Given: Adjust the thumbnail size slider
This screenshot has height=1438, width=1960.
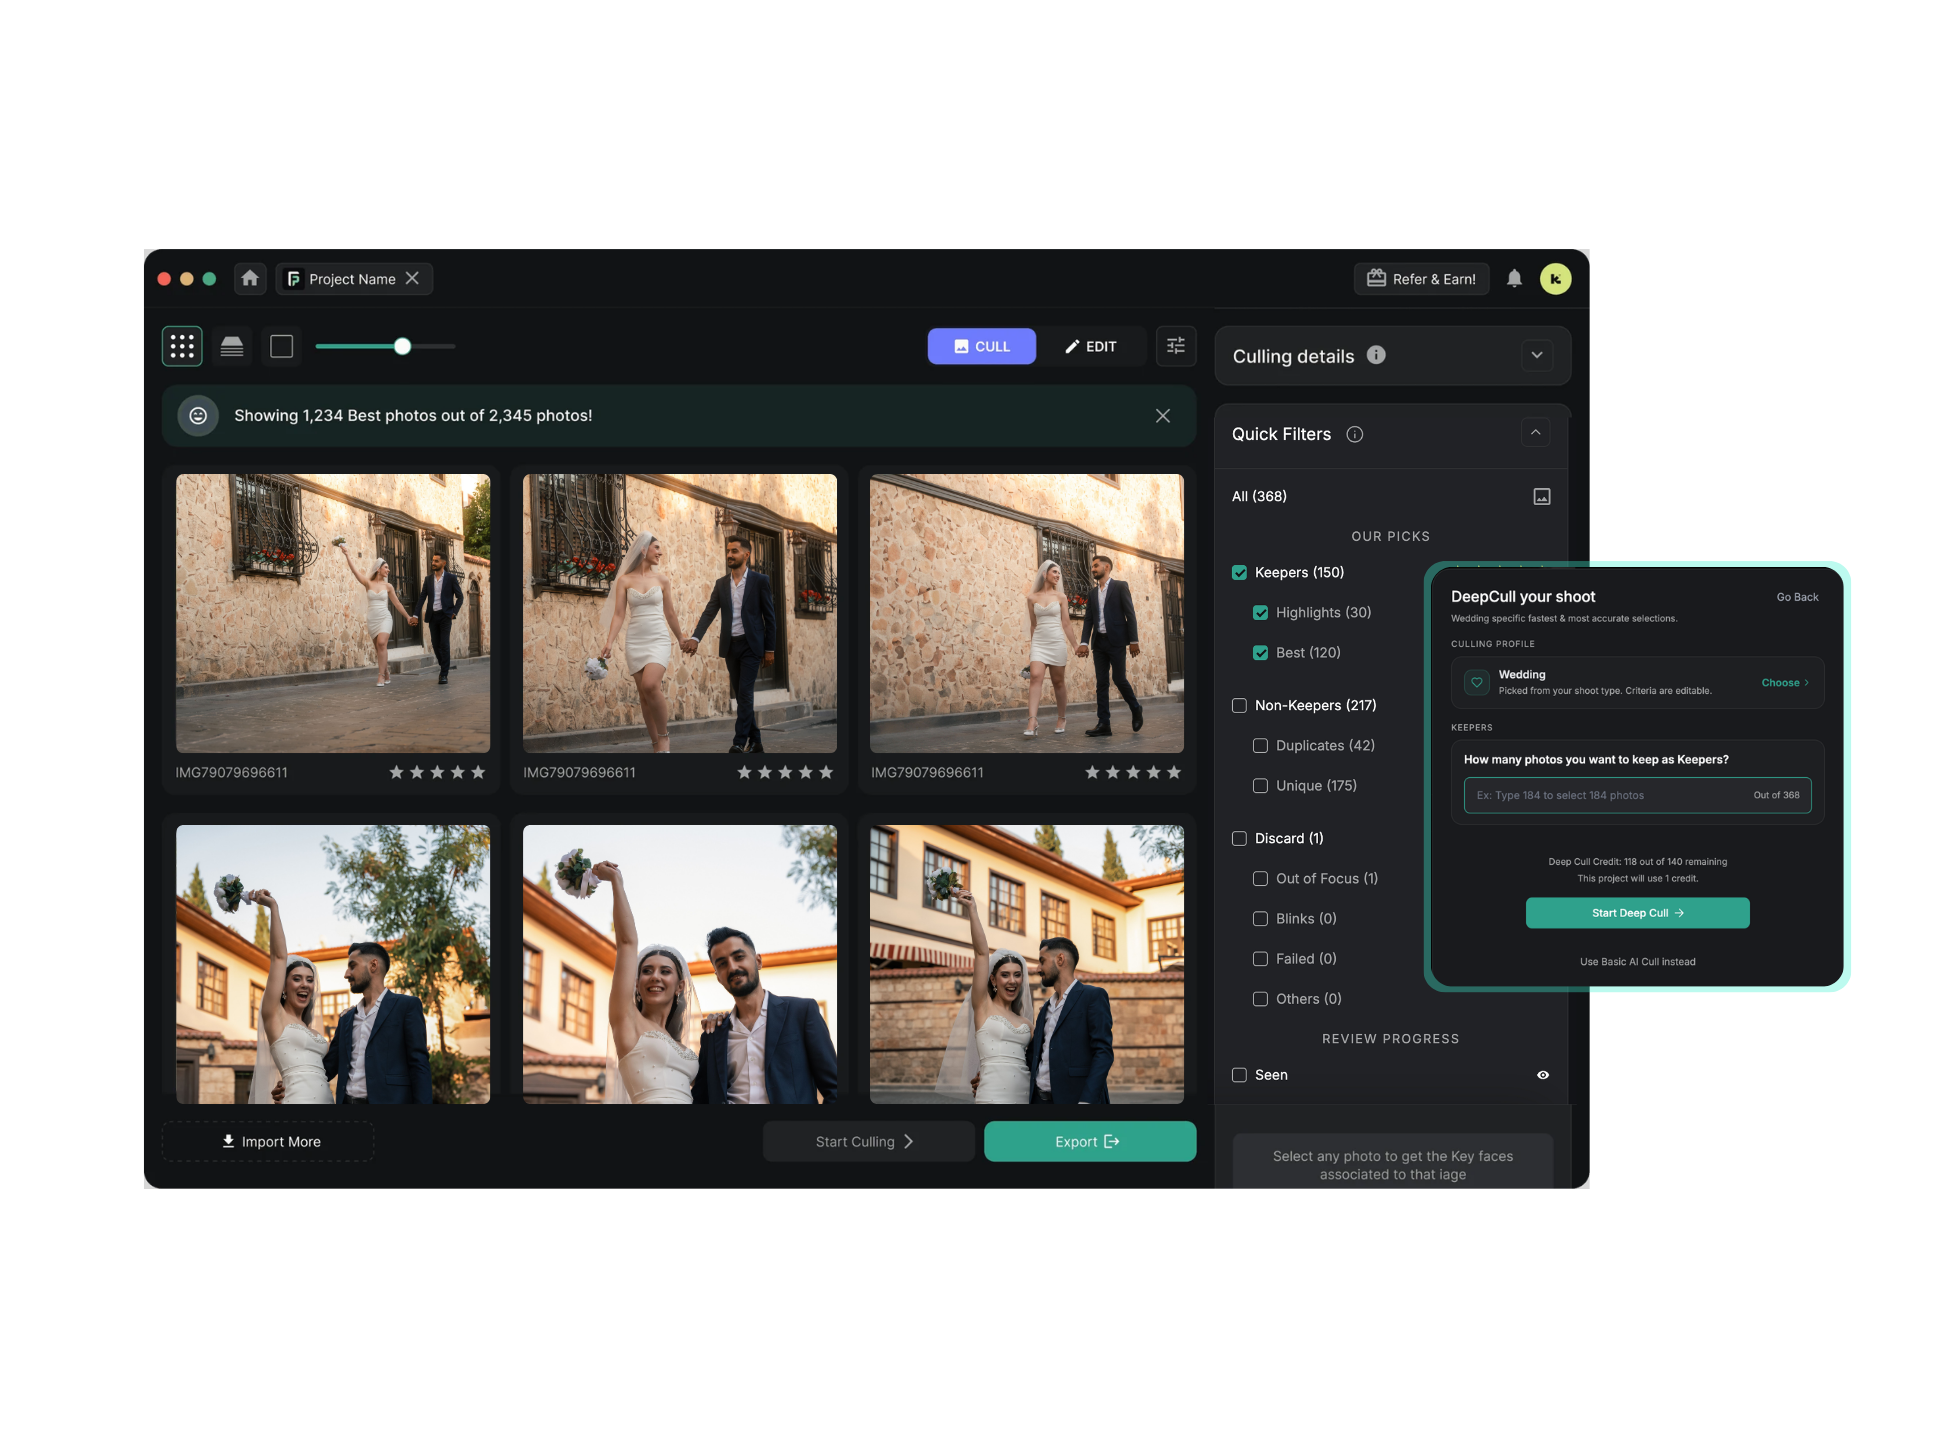Looking at the screenshot, I should [x=402, y=346].
